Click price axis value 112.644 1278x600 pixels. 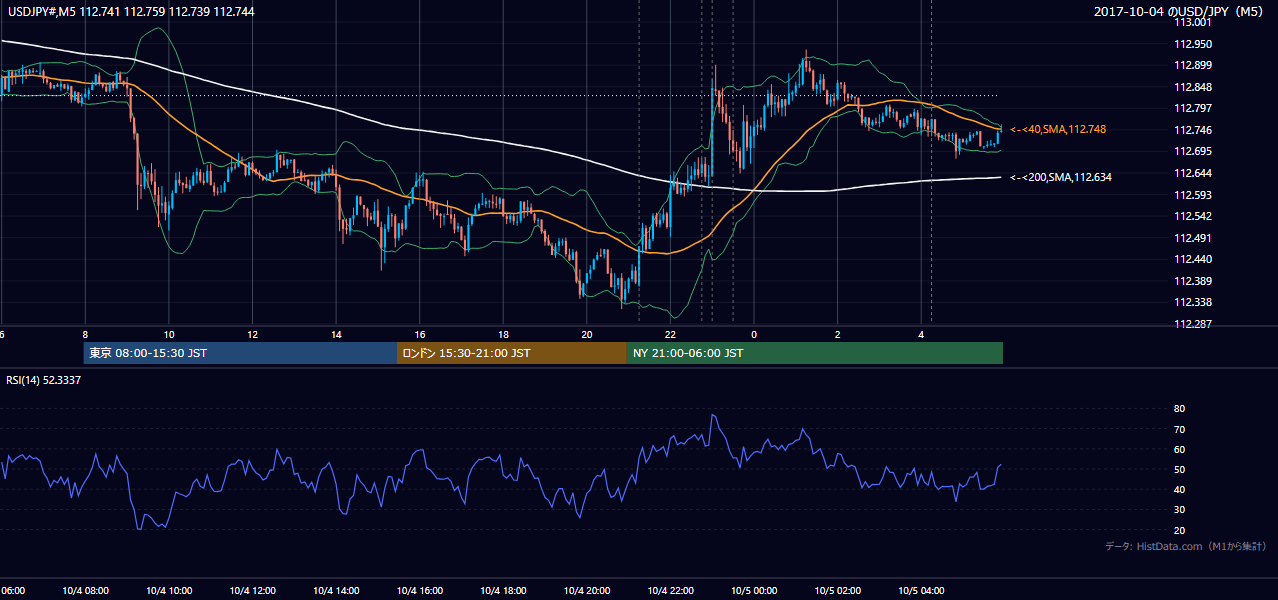coord(1195,173)
